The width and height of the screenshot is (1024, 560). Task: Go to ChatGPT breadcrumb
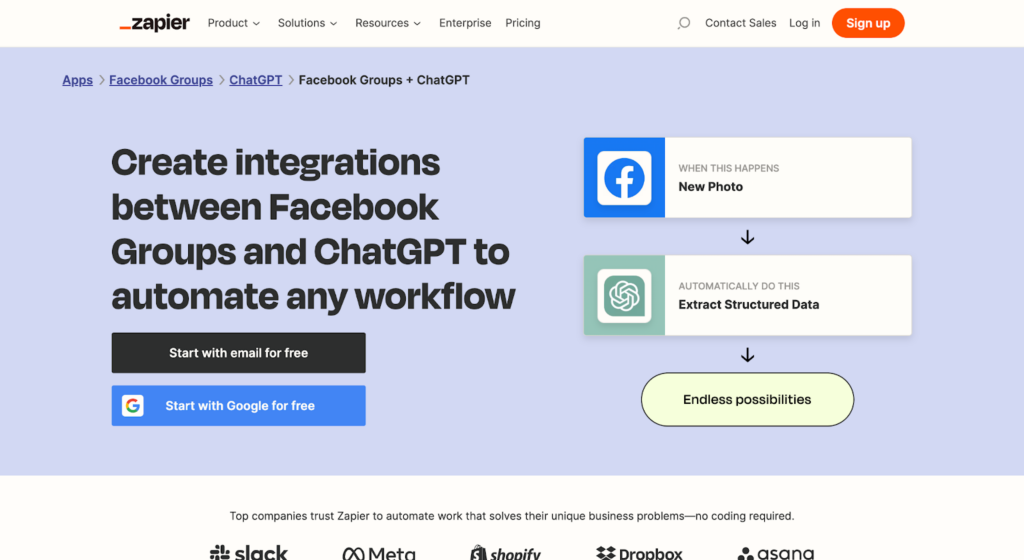click(255, 80)
